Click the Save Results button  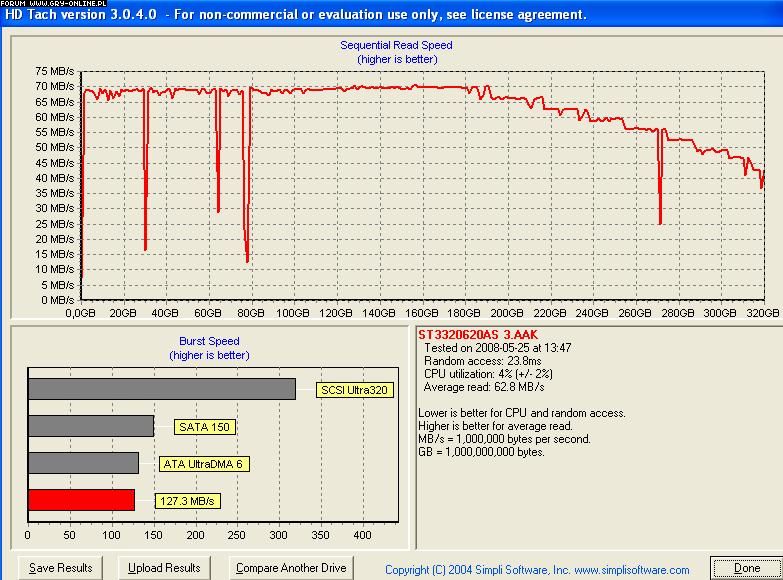(x=60, y=568)
